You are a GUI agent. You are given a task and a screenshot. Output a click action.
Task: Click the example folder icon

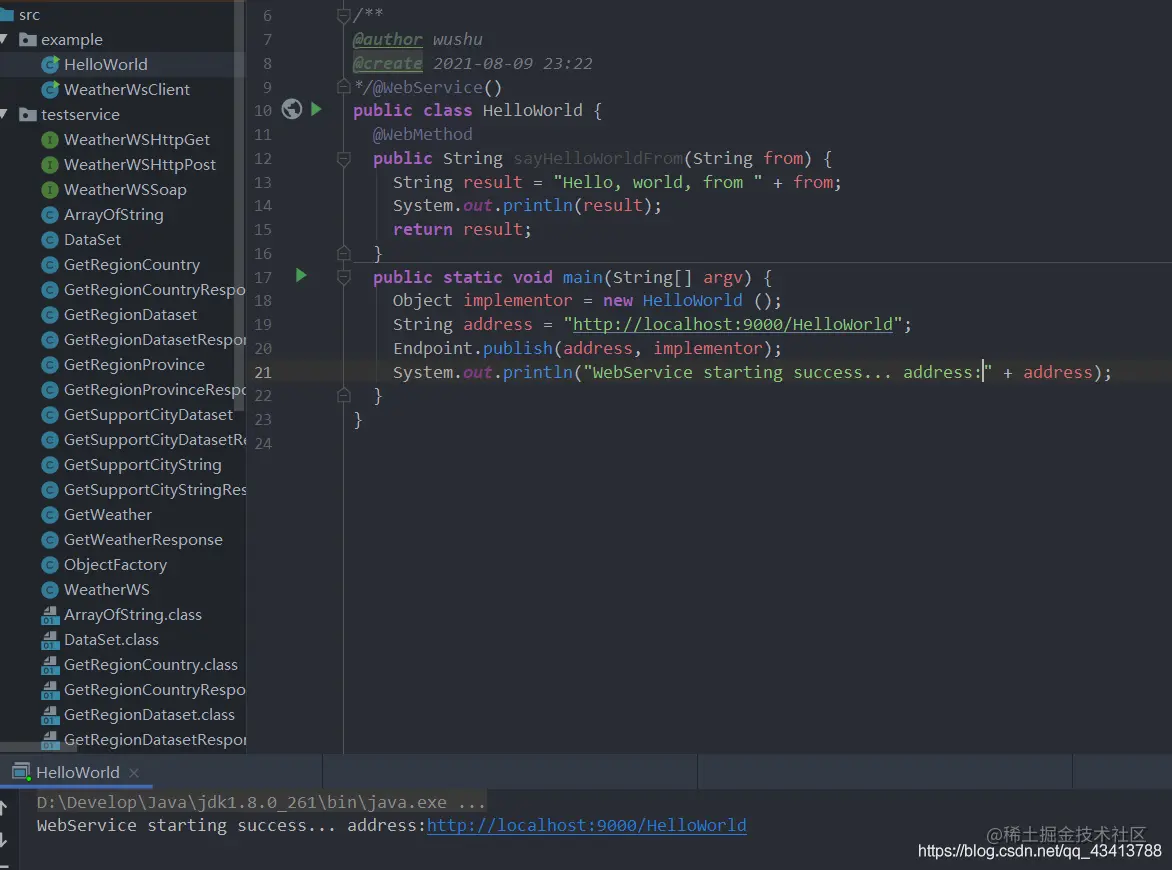pyautogui.click(x=28, y=40)
